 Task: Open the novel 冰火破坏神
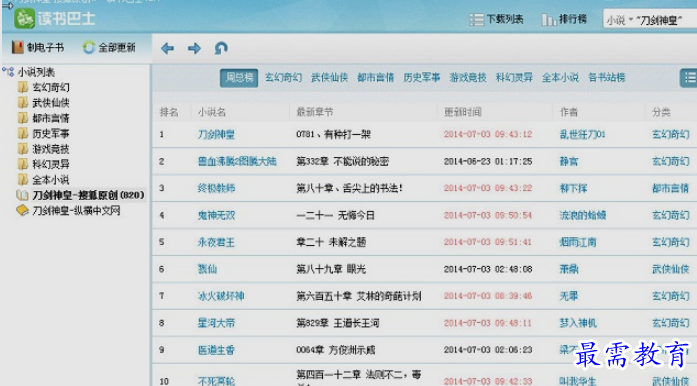[x=221, y=296]
